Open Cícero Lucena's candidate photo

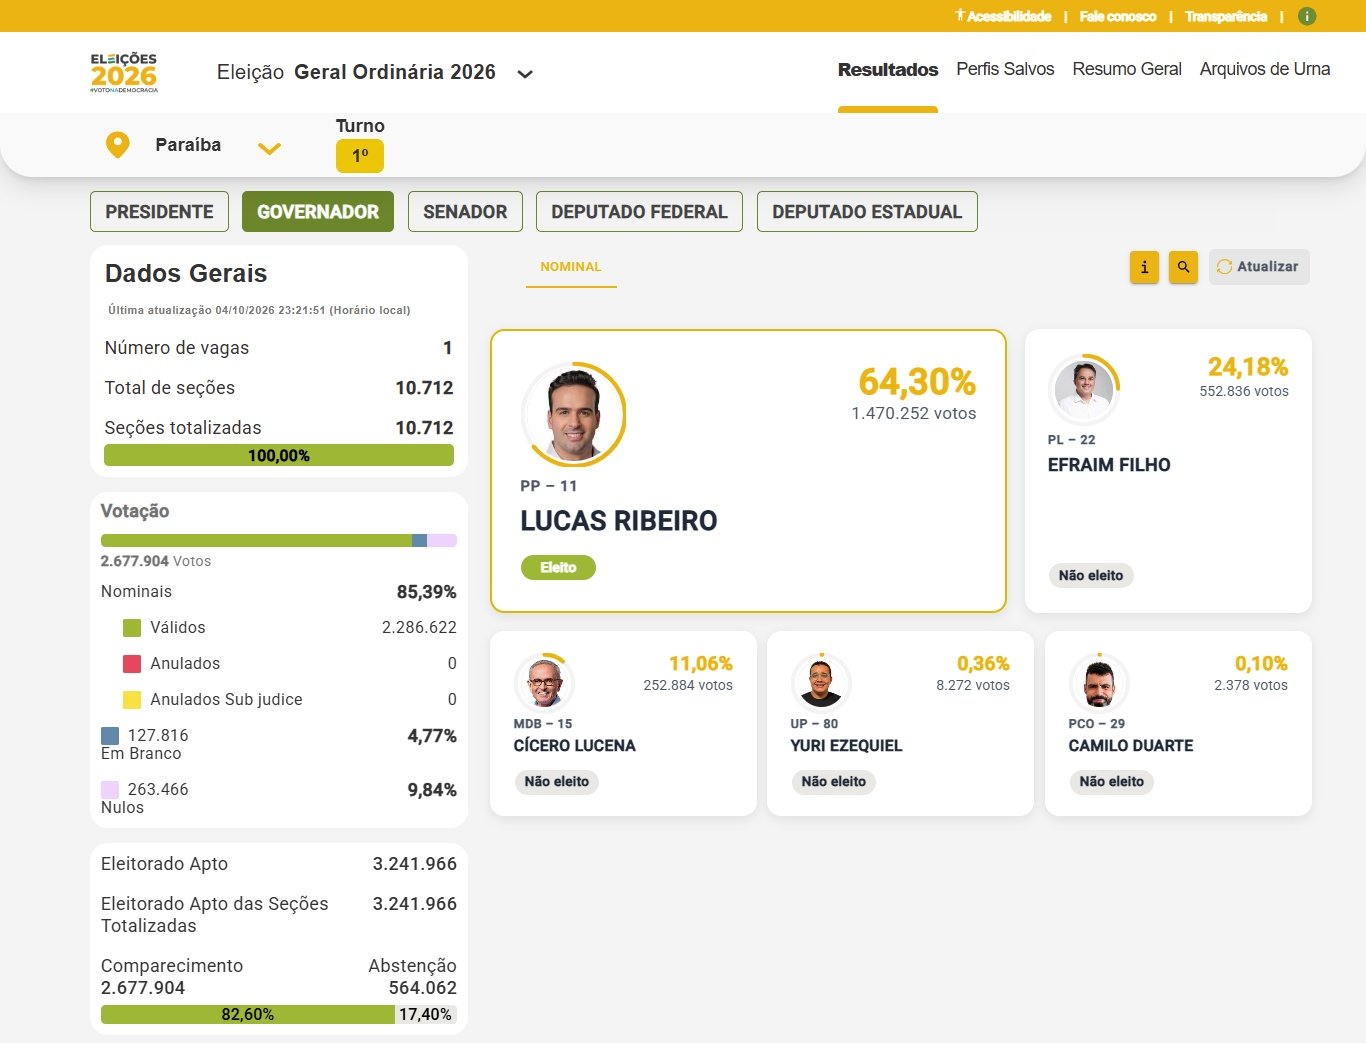click(x=544, y=683)
